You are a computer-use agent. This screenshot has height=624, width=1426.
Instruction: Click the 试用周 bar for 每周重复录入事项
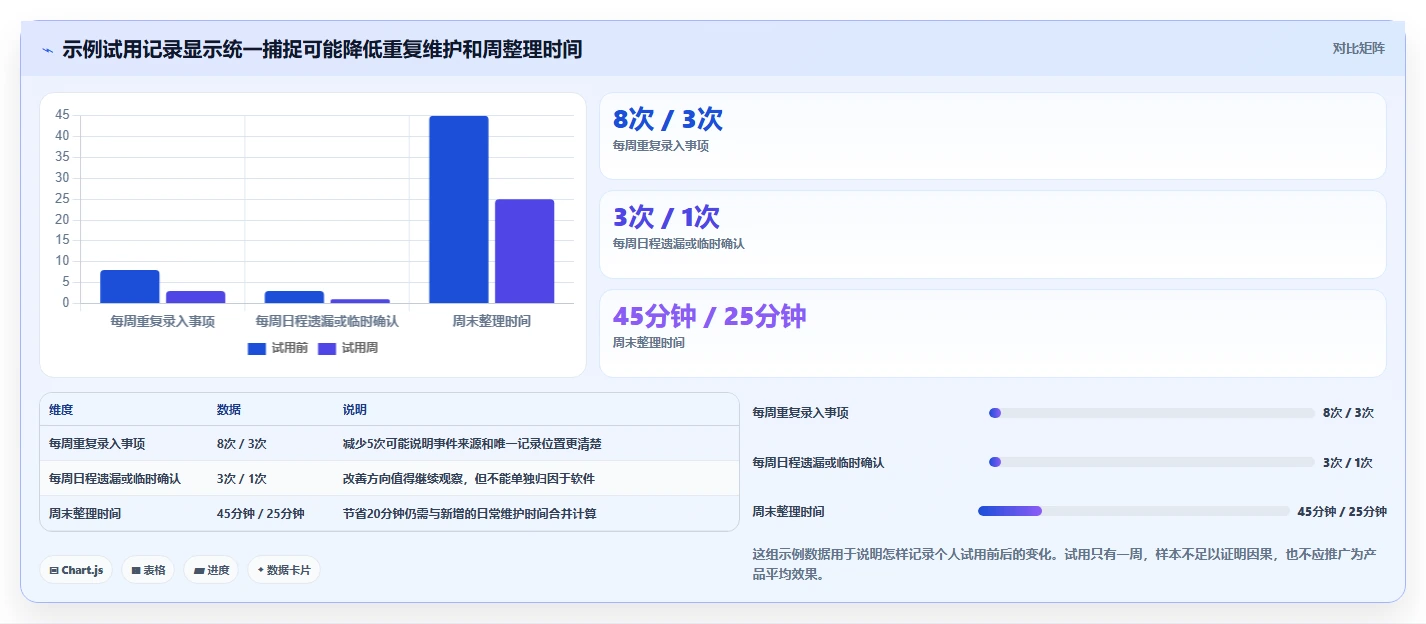tap(195, 297)
